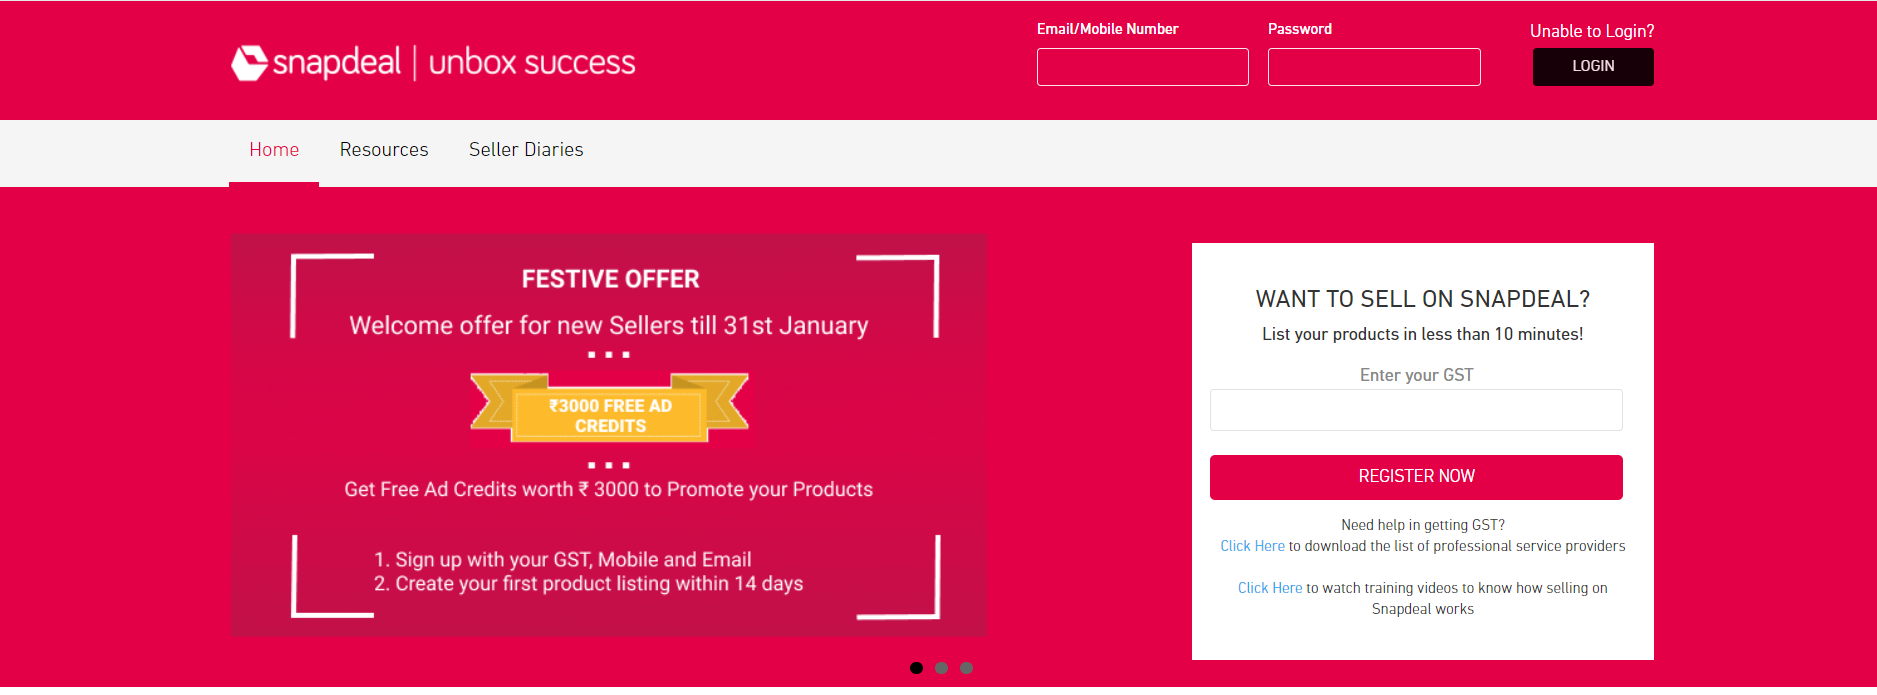Select the second carousel dot indicator
The image size is (1877, 695).
tap(941, 668)
